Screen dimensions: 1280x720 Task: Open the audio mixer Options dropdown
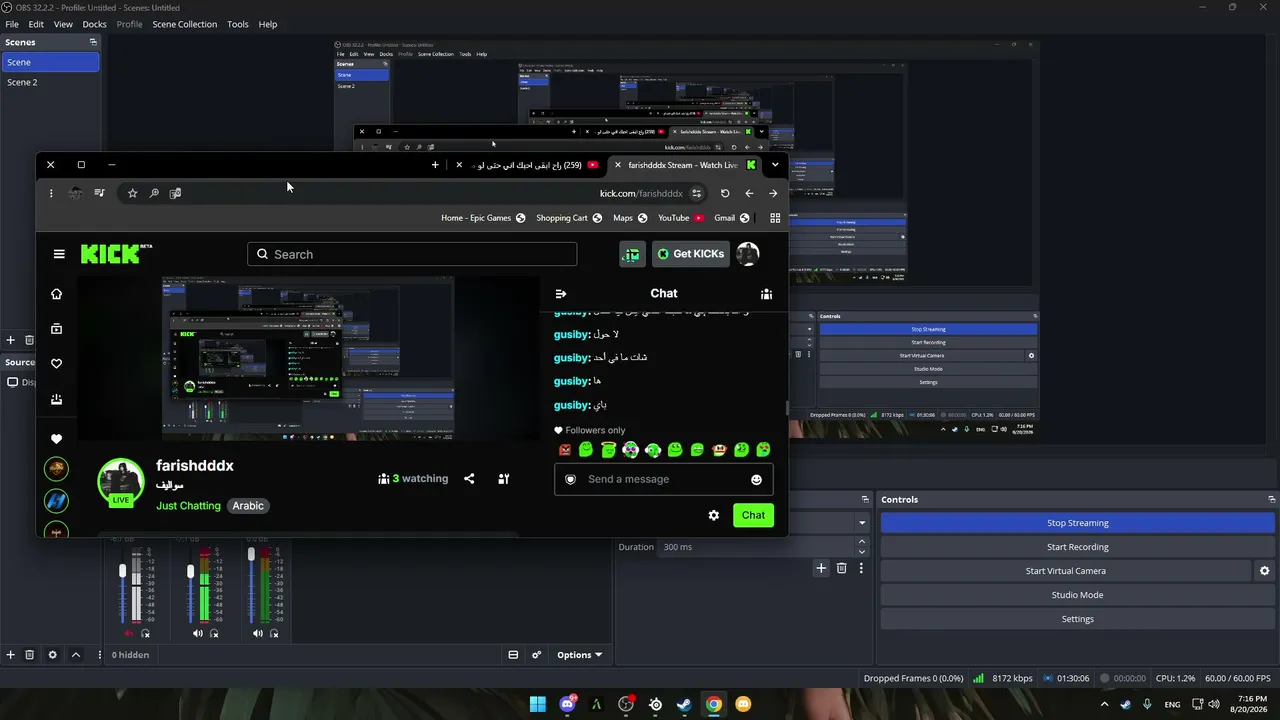[x=580, y=655]
